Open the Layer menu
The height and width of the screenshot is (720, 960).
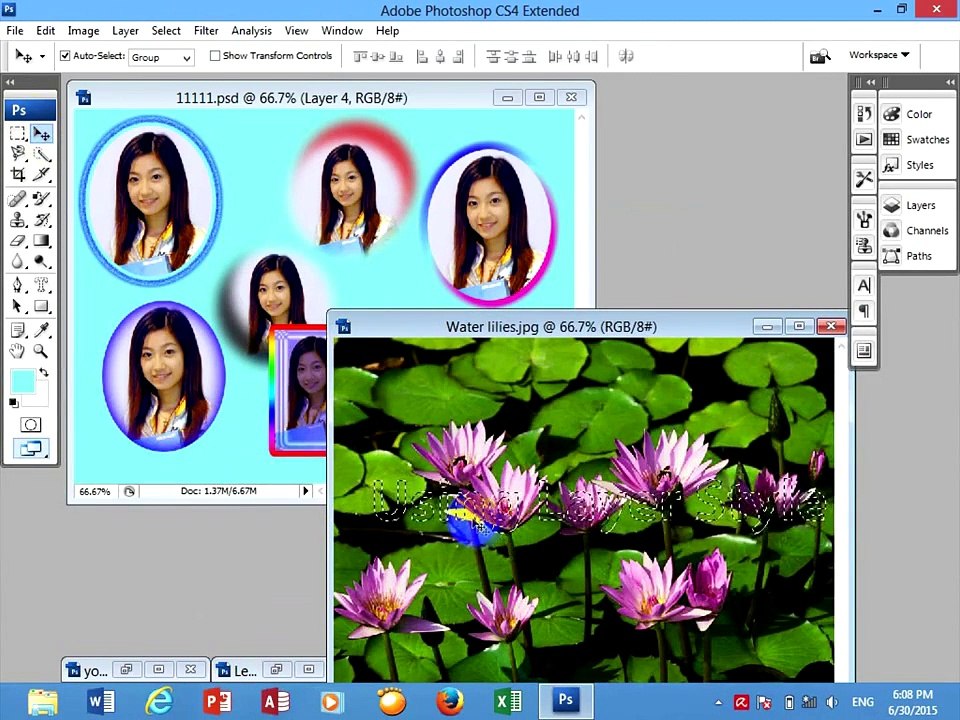pyautogui.click(x=125, y=31)
